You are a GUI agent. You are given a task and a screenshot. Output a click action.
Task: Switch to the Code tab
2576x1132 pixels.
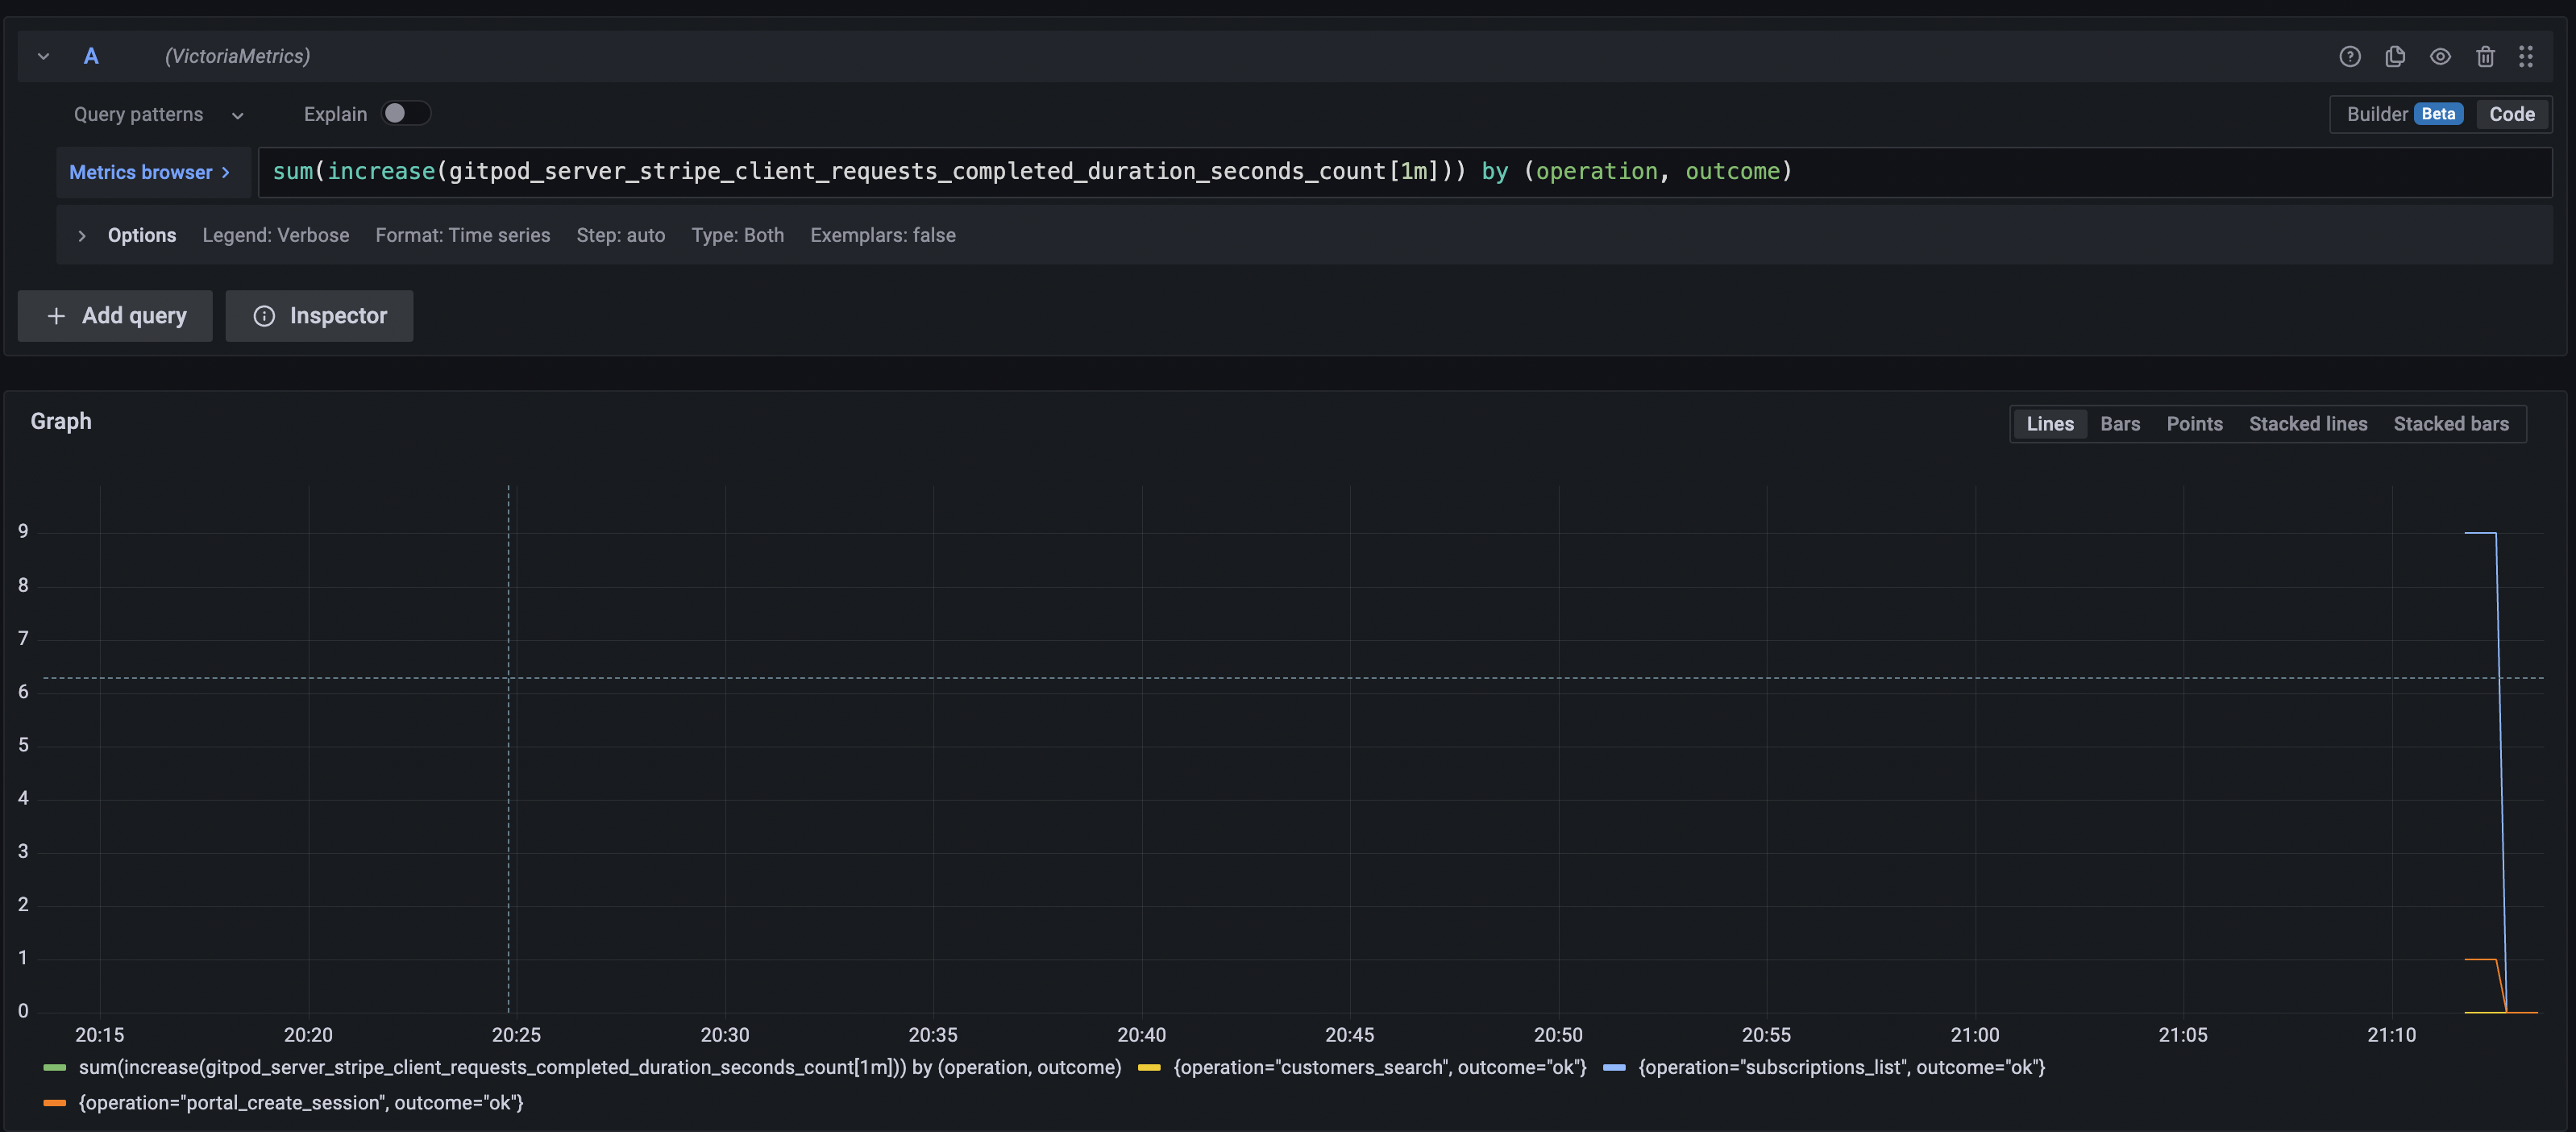tap(2512, 114)
